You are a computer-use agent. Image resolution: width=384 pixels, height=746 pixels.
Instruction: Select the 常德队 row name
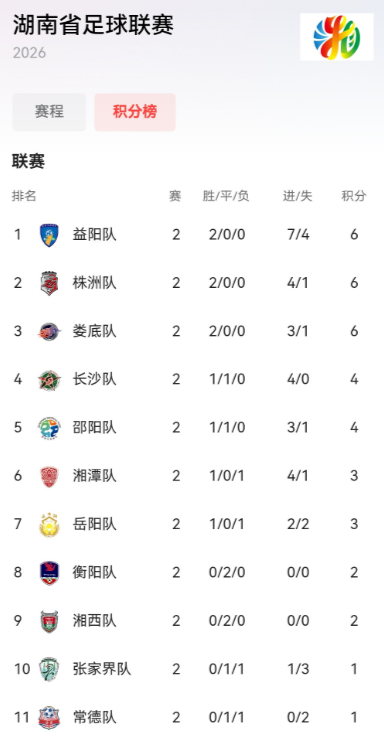click(94, 717)
